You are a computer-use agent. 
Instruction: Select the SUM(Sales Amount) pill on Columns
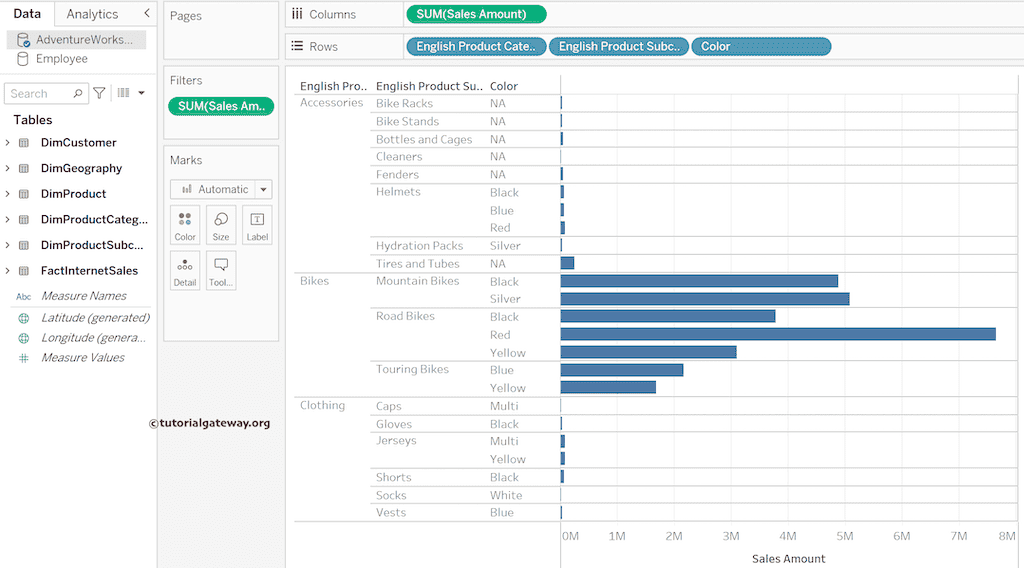tap(476, 14)
